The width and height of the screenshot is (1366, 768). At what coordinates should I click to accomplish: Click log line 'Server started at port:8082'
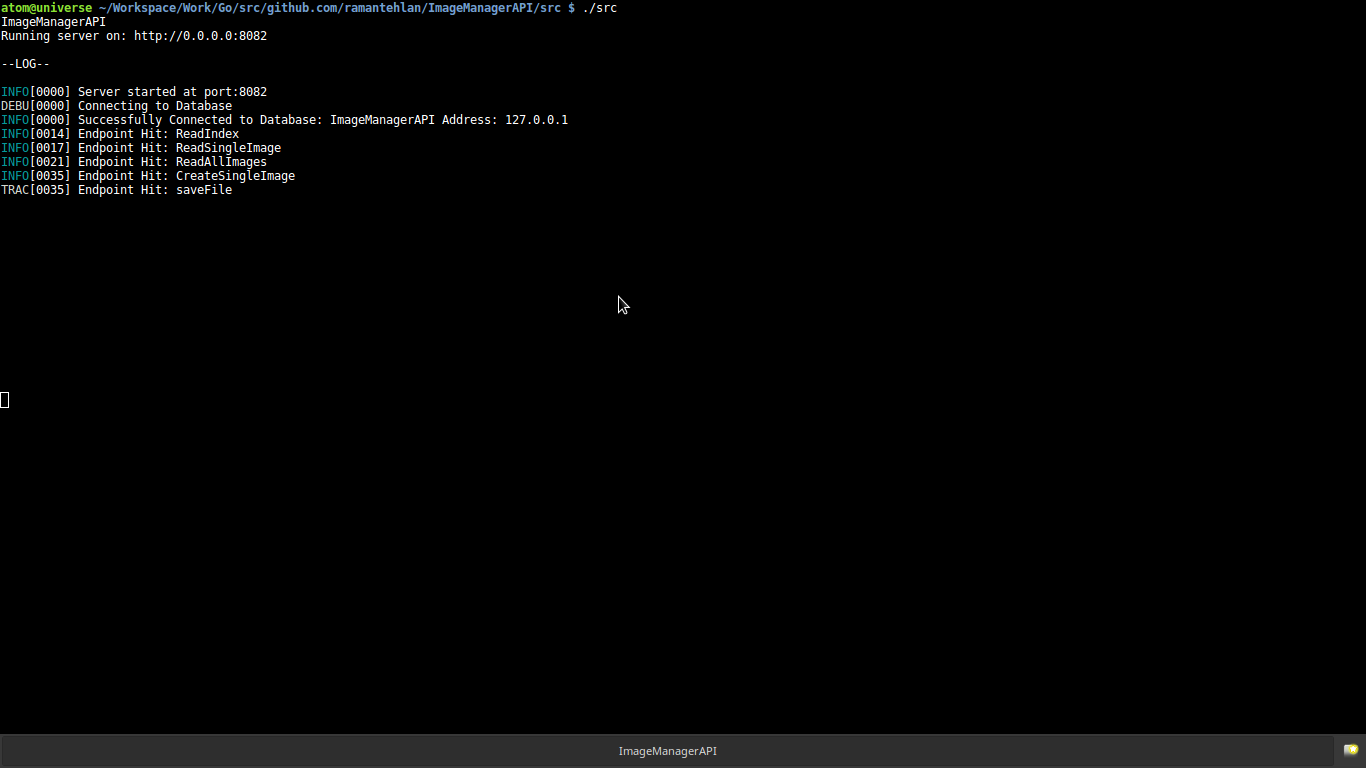click(x=134, y=92)
